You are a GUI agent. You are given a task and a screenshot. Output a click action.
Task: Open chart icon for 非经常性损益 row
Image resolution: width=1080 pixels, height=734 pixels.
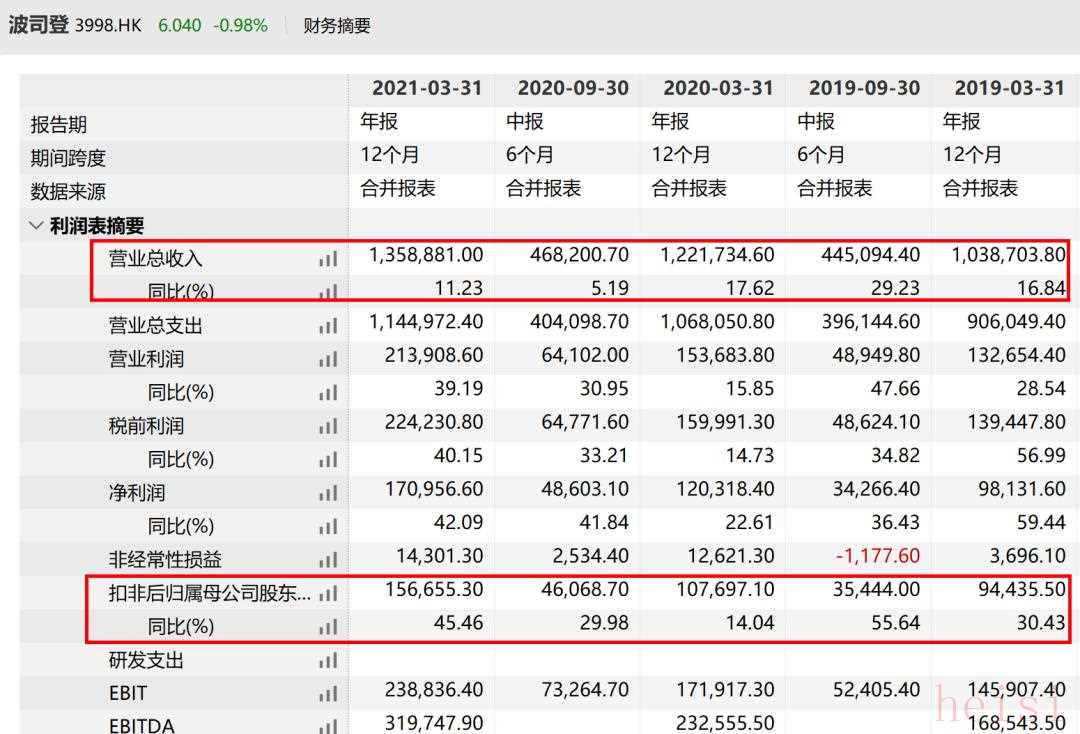pyautogui.click(x=328, y=560)
